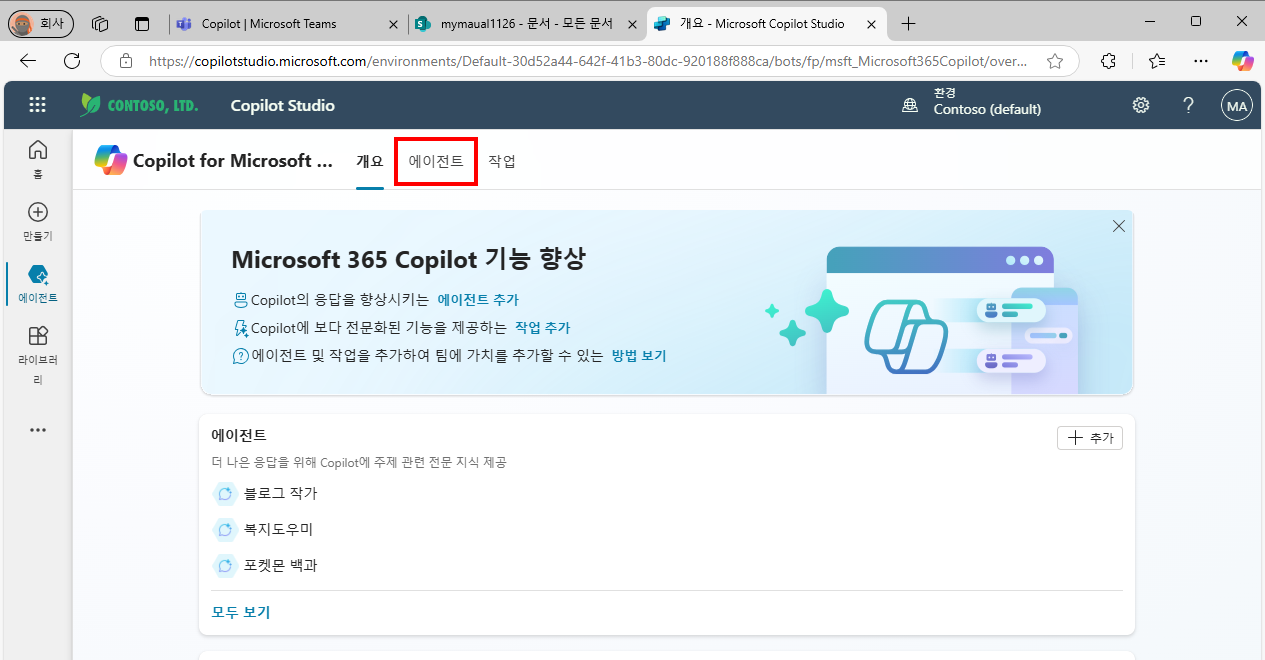Open the MA account avatar

[x=1237, y=105]
